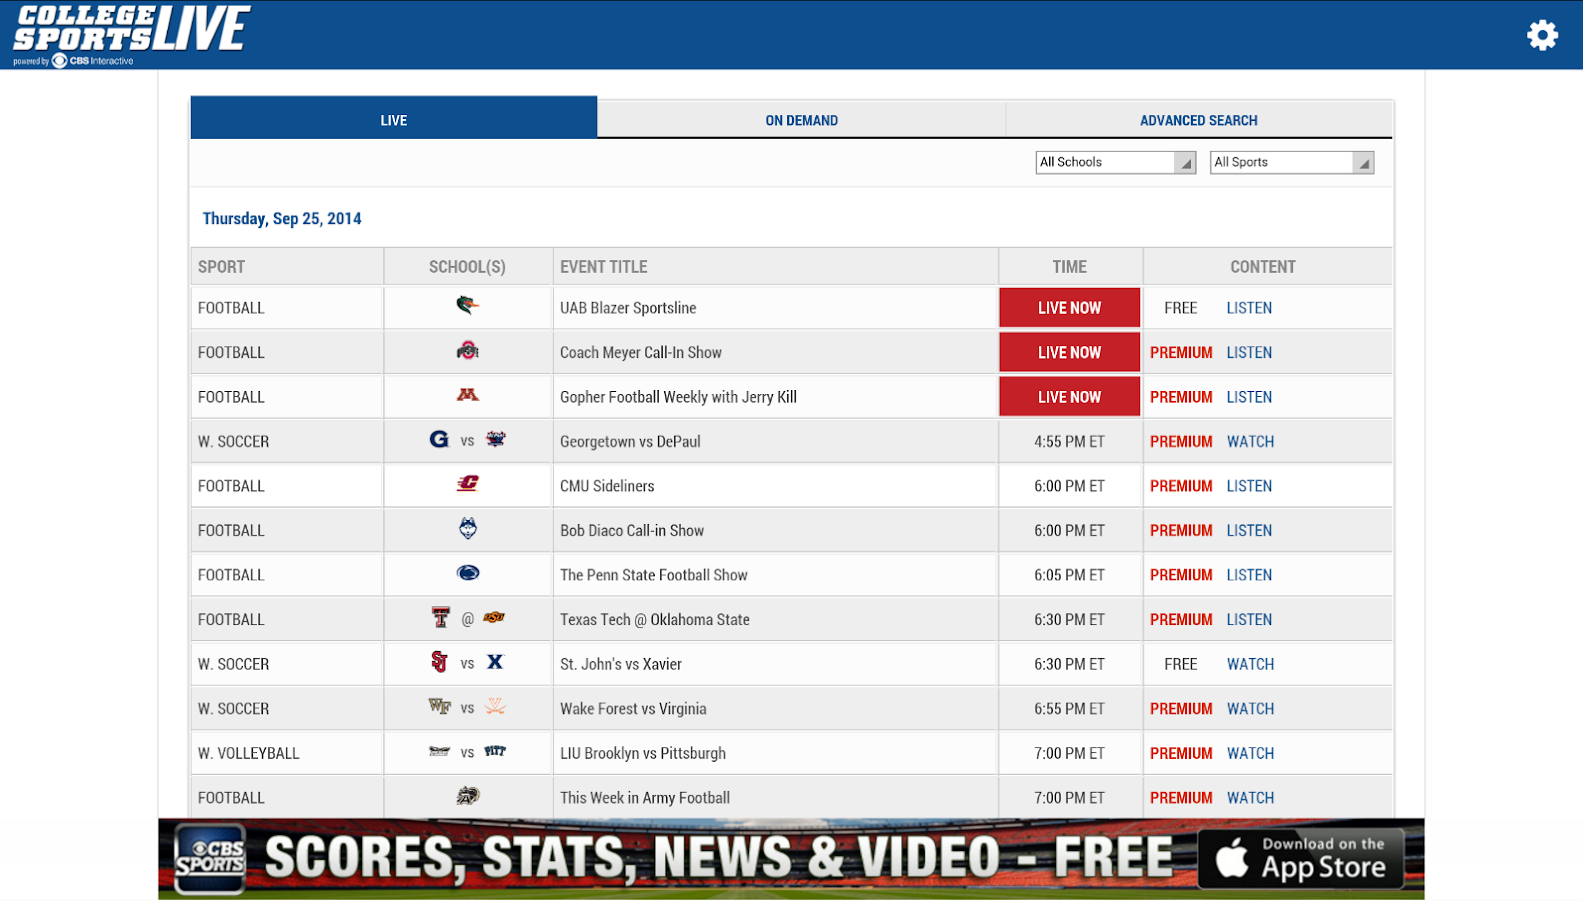Image resolution: width=1583 pixels, height=900 pixels.
Task: Click PREMIUM label for Georgetown vs DePaul
Action: point(1181,441)
